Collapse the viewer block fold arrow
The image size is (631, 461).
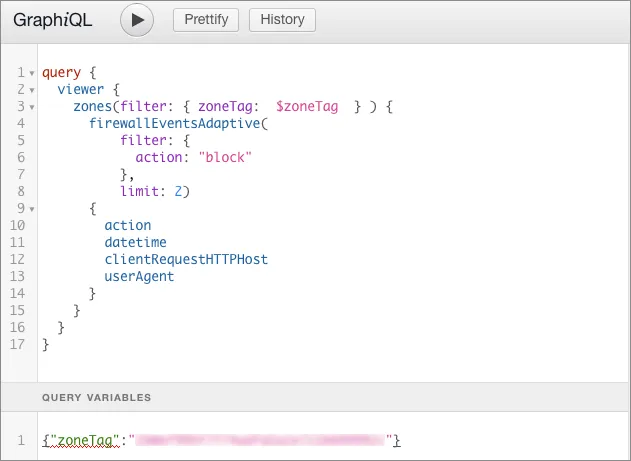pos(32,90)
